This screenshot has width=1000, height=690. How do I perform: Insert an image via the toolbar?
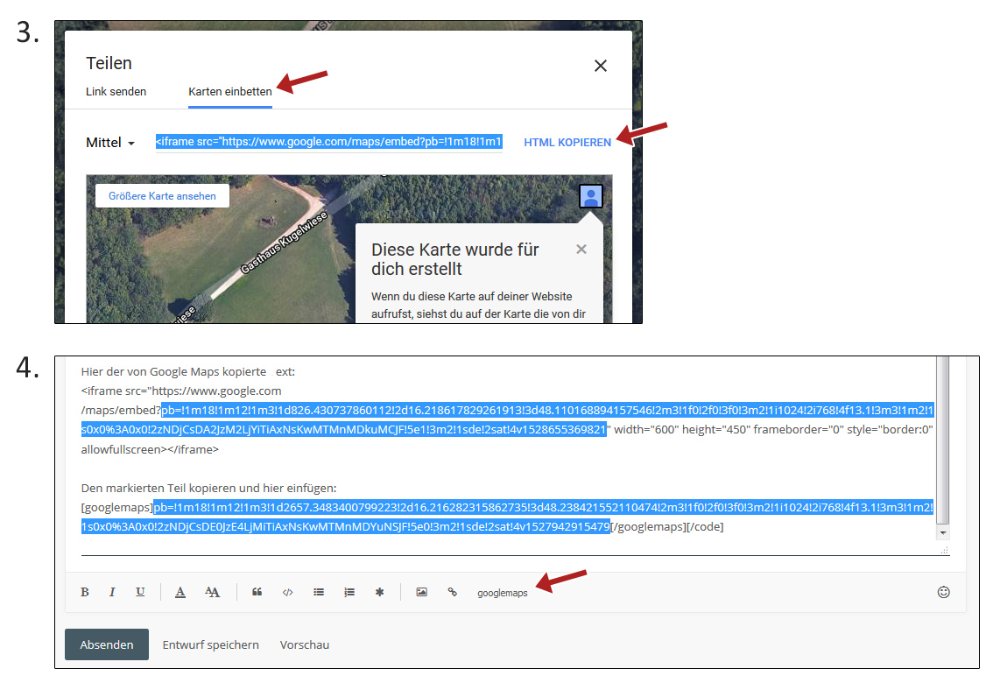(422, 592)
